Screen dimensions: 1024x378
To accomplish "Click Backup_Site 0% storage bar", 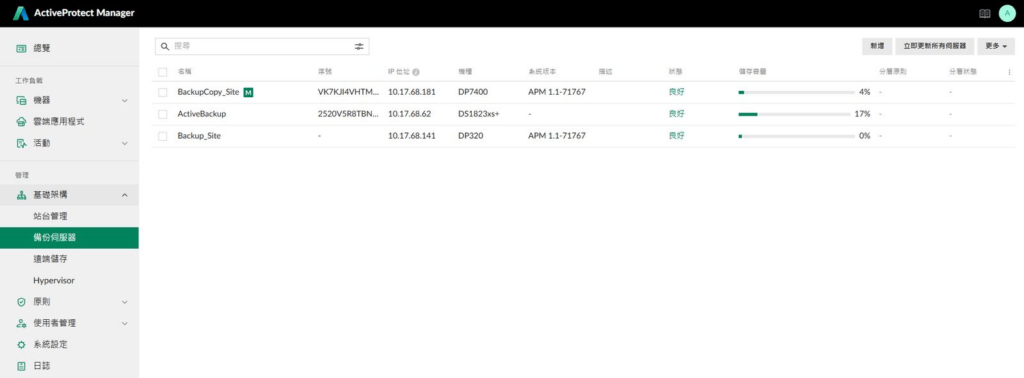I will (x=796, y=136).
